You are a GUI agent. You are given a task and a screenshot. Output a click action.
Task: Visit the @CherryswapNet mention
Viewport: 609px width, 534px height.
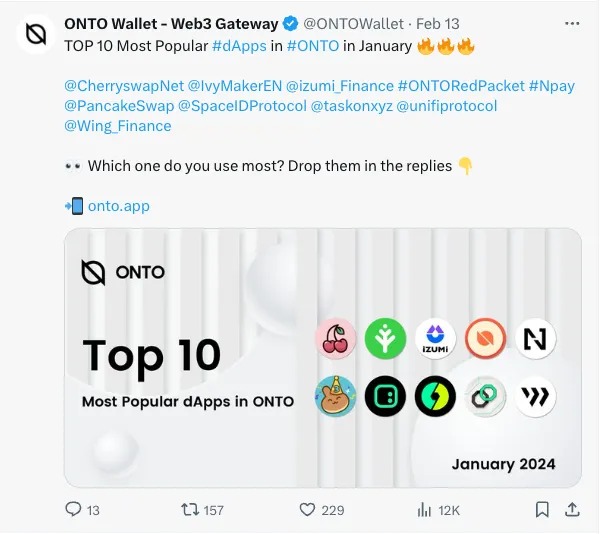click(120, 86)
